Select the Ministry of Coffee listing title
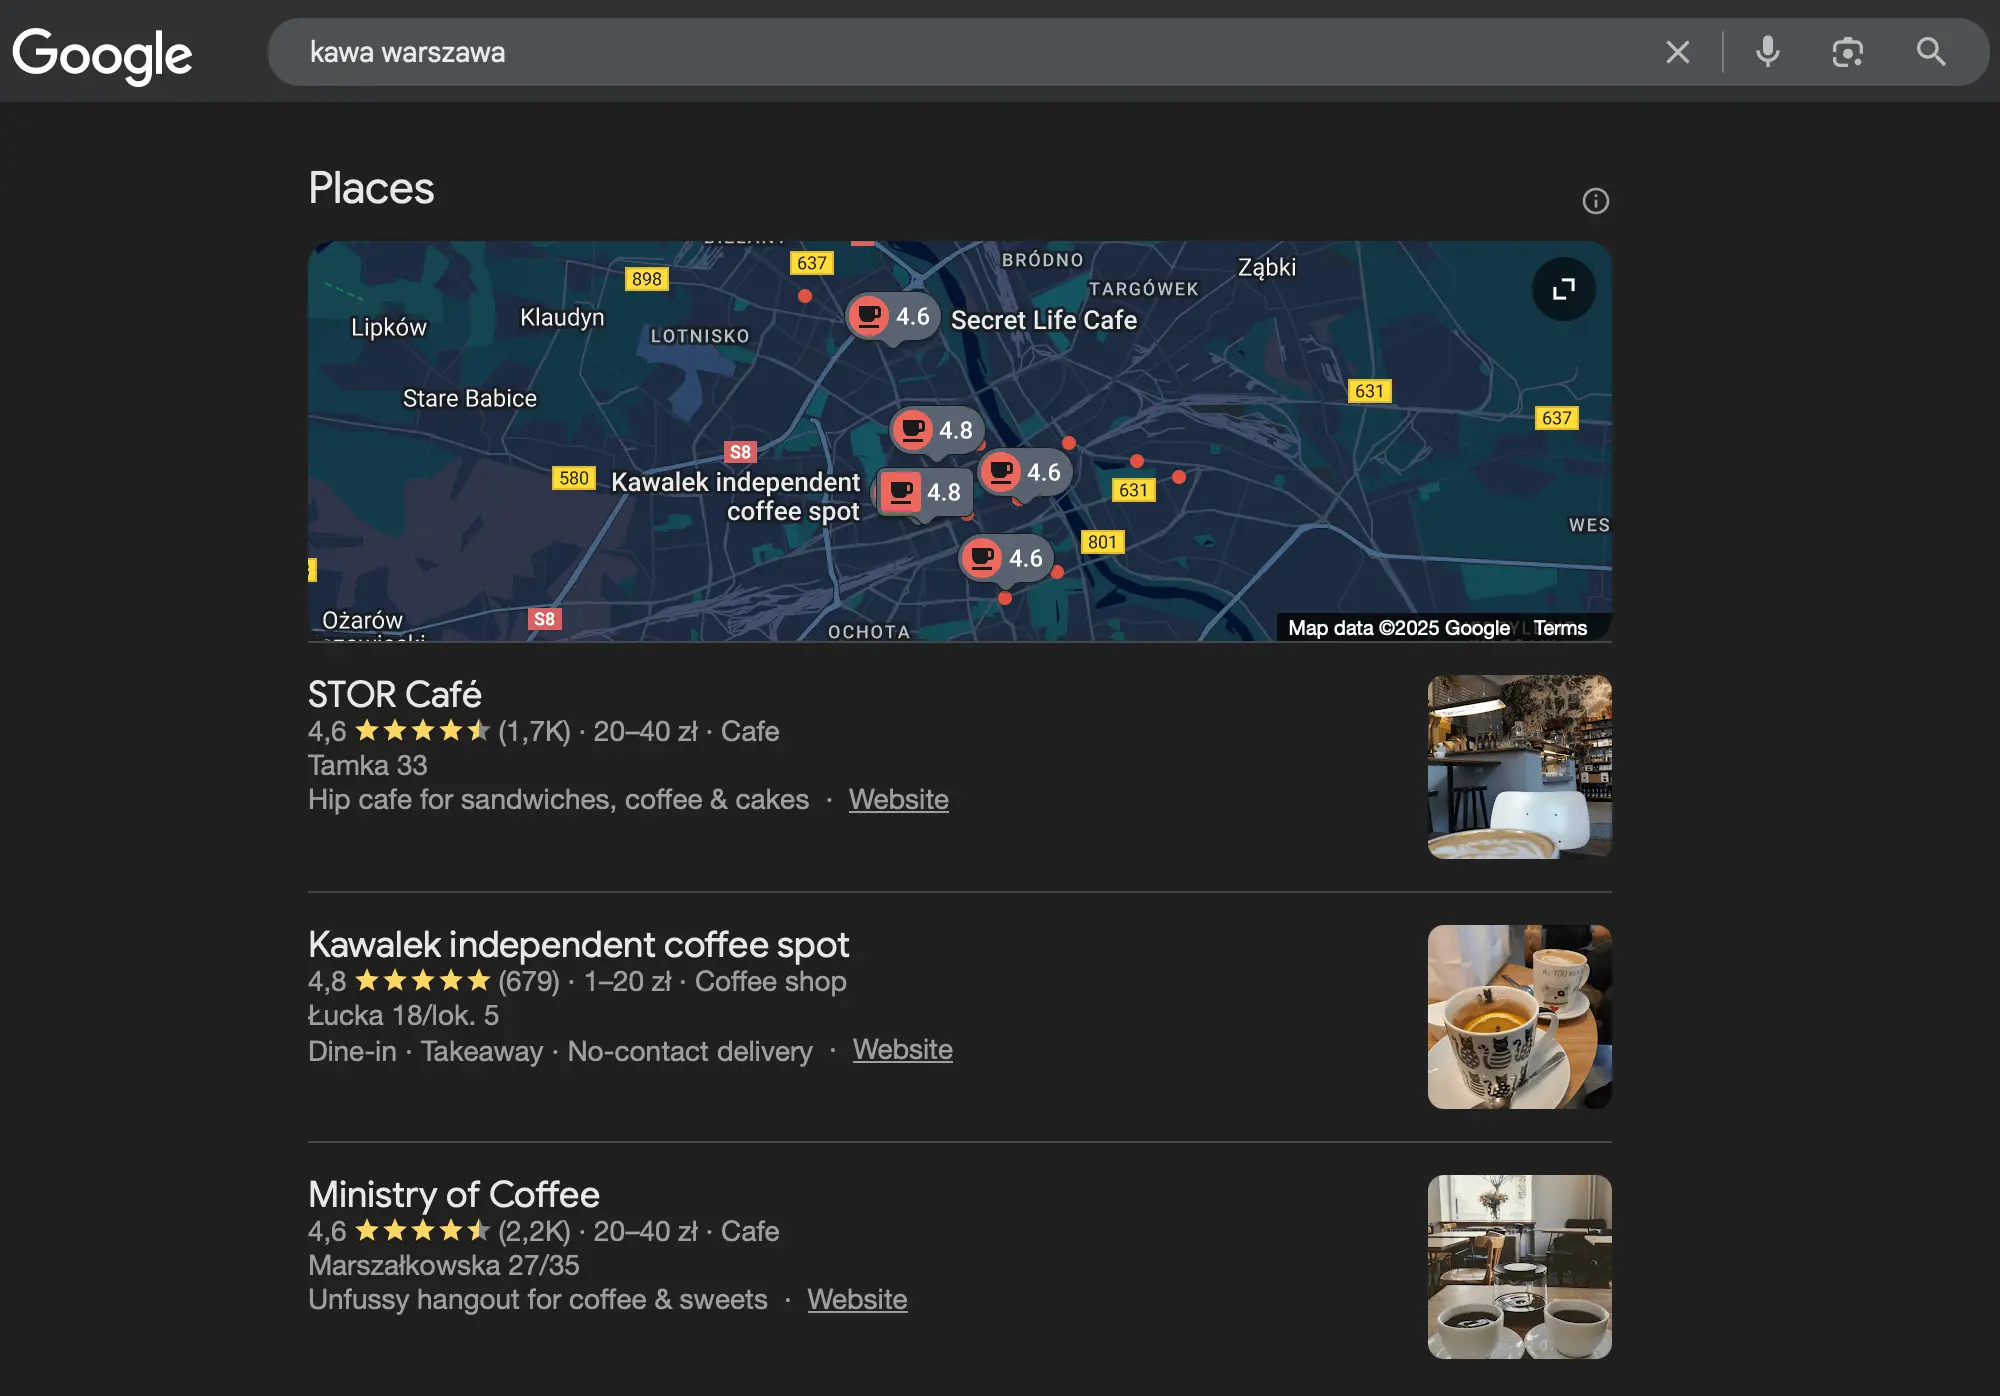The width and height of the screenshot is (2000, 1396). tap(452, 1193)
